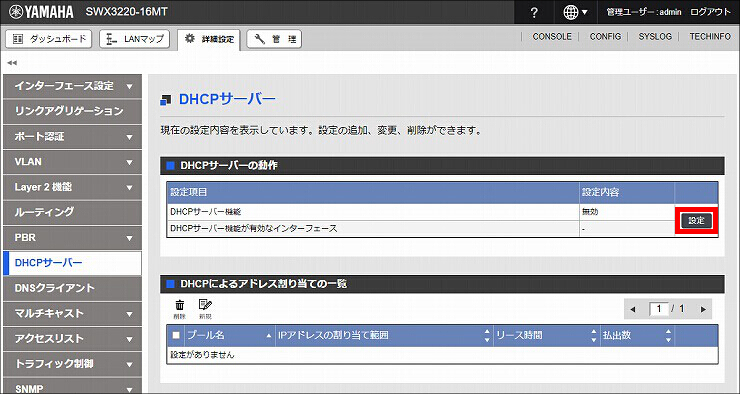Click the 無効 setting value
Image resolution: width=740 pixels, height=394 pixels.
click(x=590, y=212)
